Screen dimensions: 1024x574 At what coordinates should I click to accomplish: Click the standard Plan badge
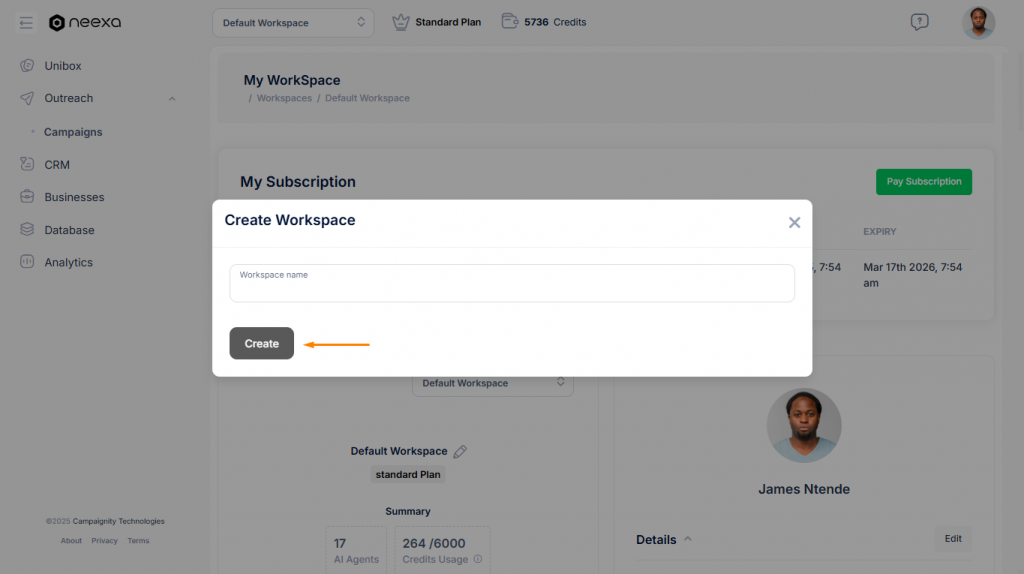(x=408, y=475)
